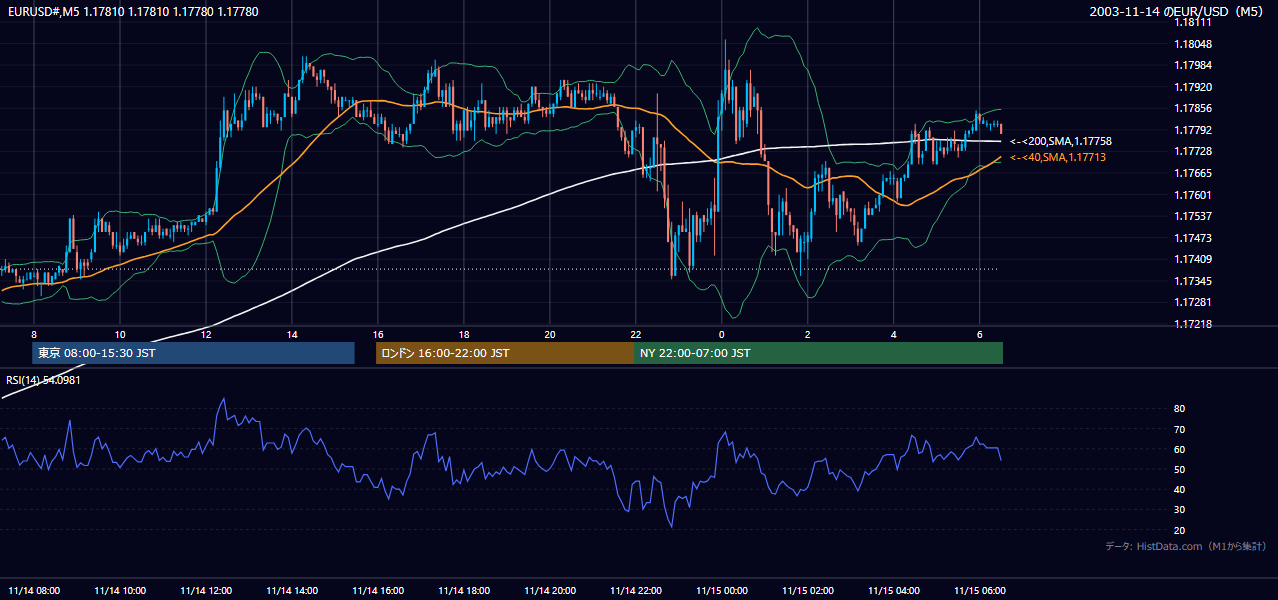The image size is (1278, 600).
Task: Click the RSI(14) 54.0981 indicator label
Action: click(x=44, y=380)
